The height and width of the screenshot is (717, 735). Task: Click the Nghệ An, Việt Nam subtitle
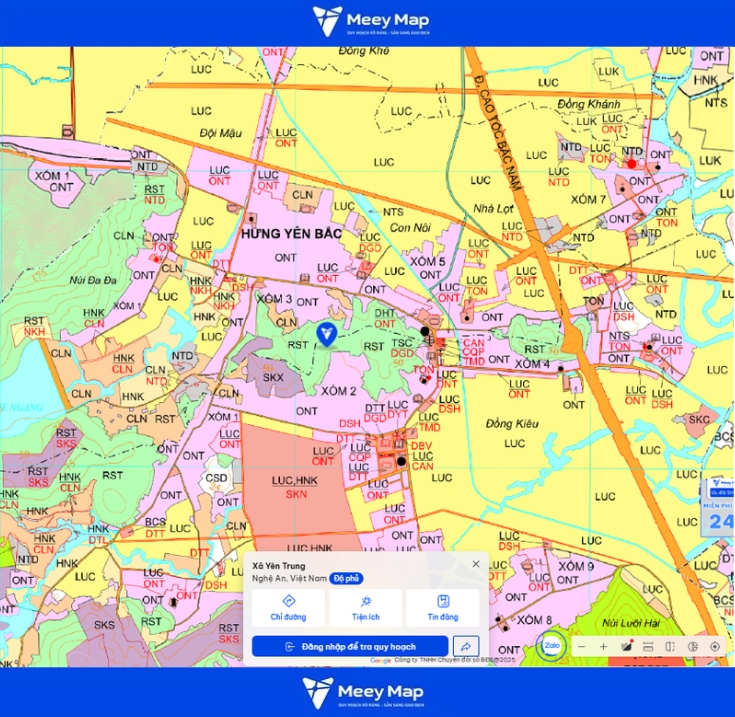[289, 578]
